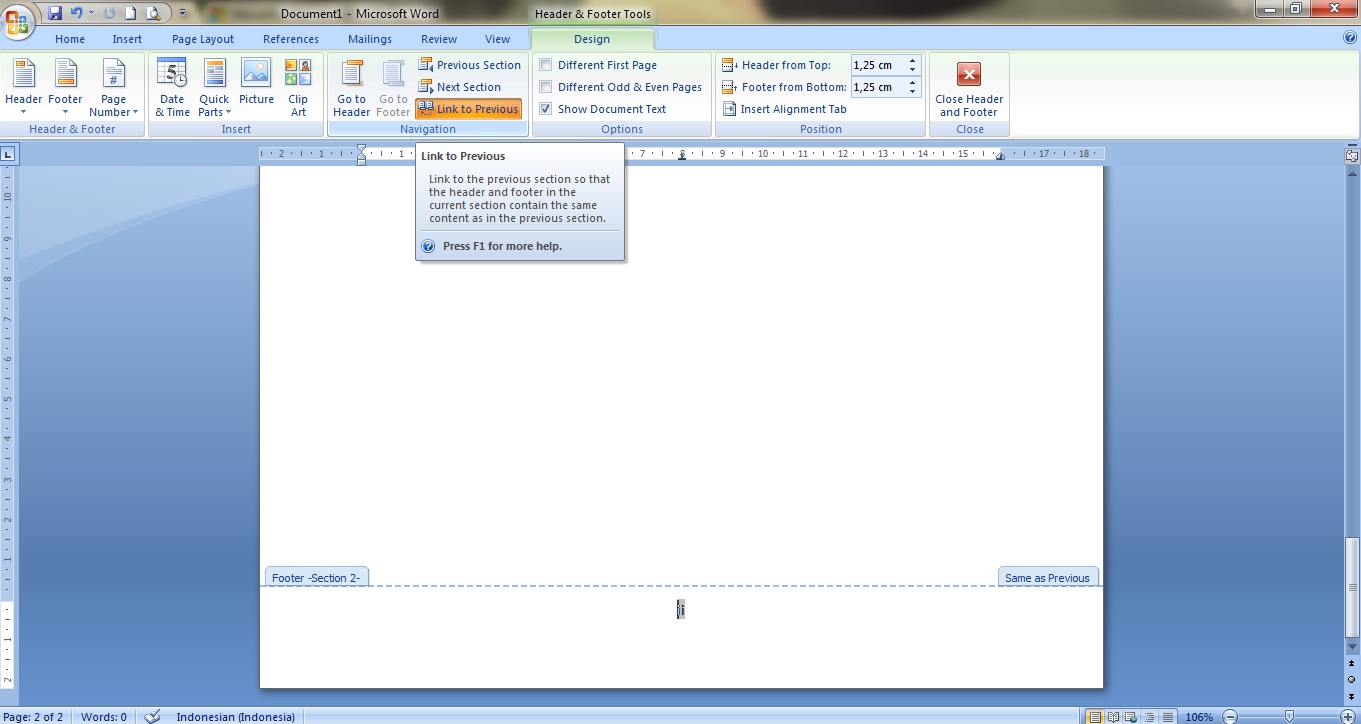This screenshot has height=724, width=1361.
Task: Click the Footer -Section 2- label
Action: tap(316, 577)
